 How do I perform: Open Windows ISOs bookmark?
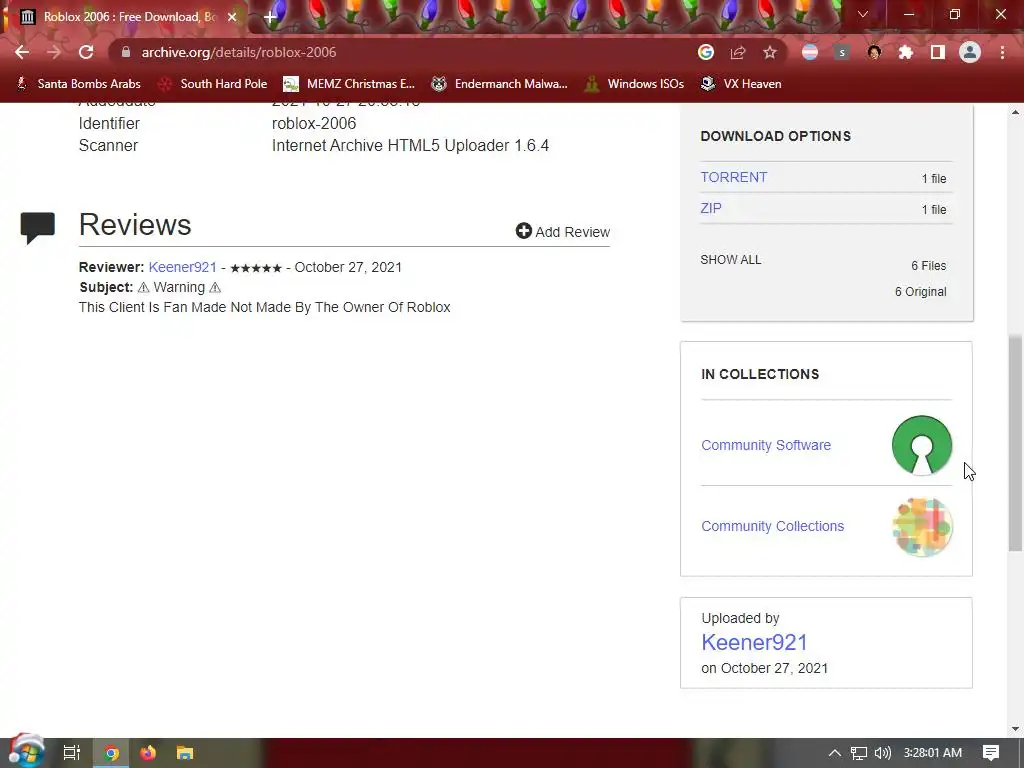tap(634, 84)
